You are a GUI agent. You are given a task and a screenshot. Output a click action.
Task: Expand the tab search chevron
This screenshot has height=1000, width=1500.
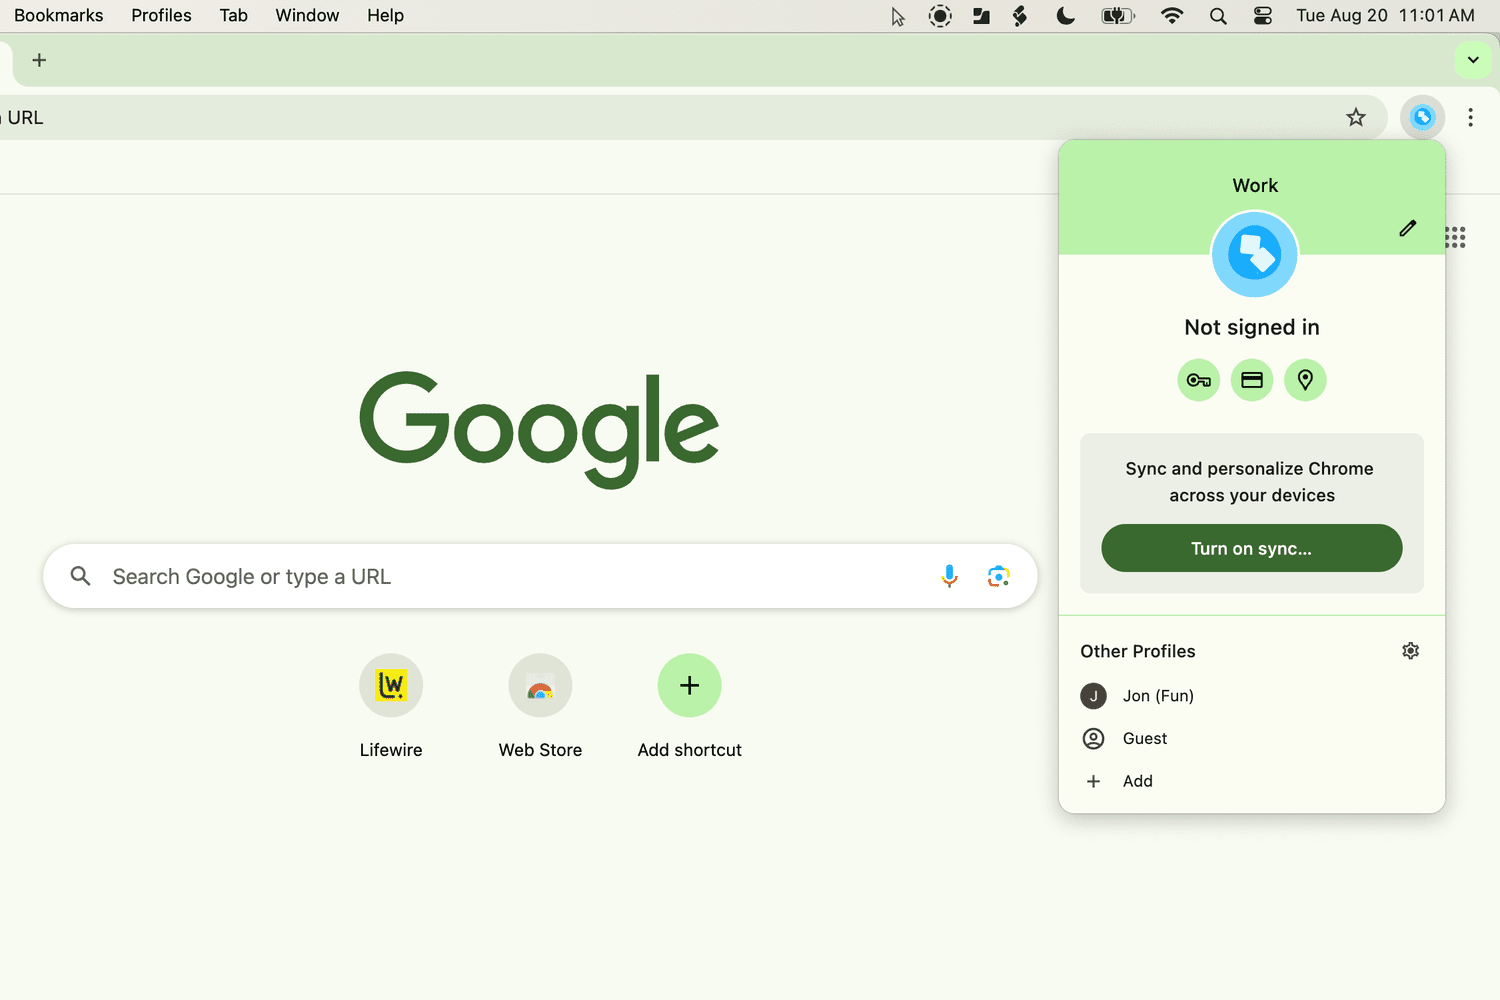tap(1473, 60)
